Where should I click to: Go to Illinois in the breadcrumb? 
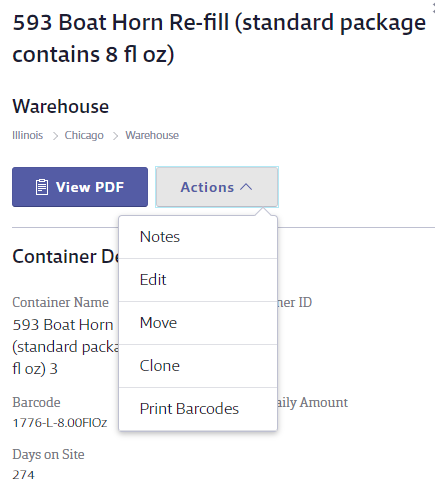pos(28,135)
